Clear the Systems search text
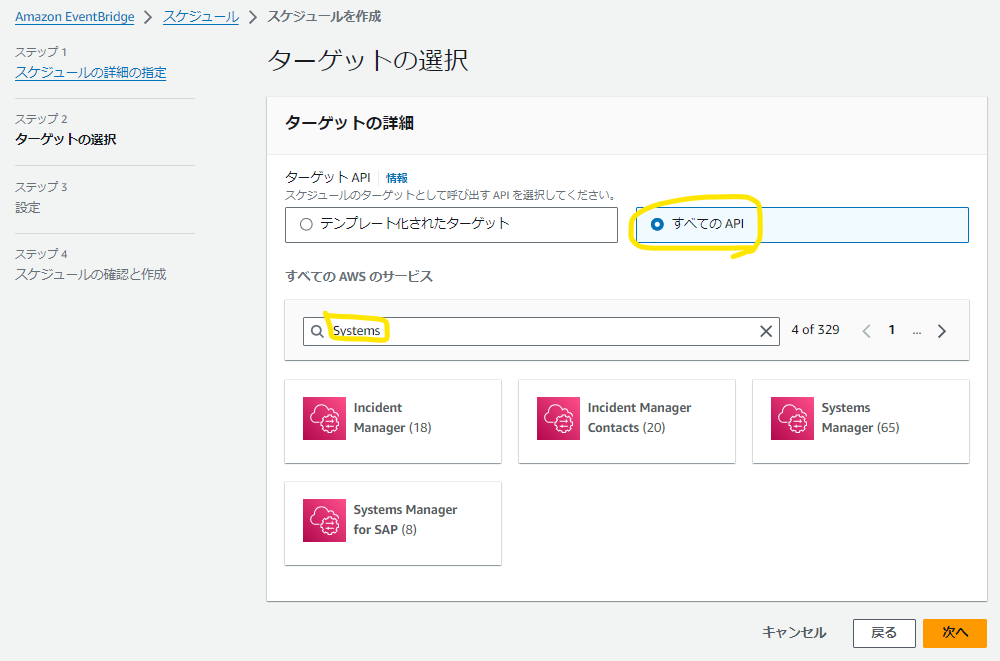The width and height of the screenshot is (1000, 661). [766, 331]
